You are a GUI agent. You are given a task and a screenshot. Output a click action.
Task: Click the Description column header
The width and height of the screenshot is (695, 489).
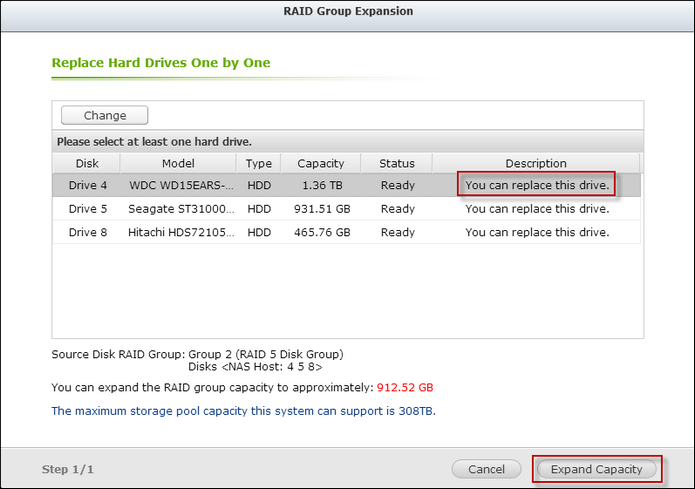coord(536,163)
